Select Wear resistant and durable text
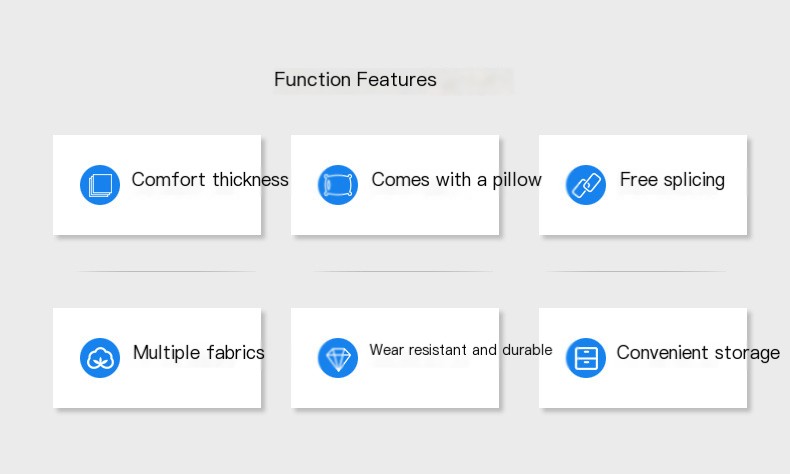This screenshot has width=790, height=474. pyautogui.click(x=460, y=350)
